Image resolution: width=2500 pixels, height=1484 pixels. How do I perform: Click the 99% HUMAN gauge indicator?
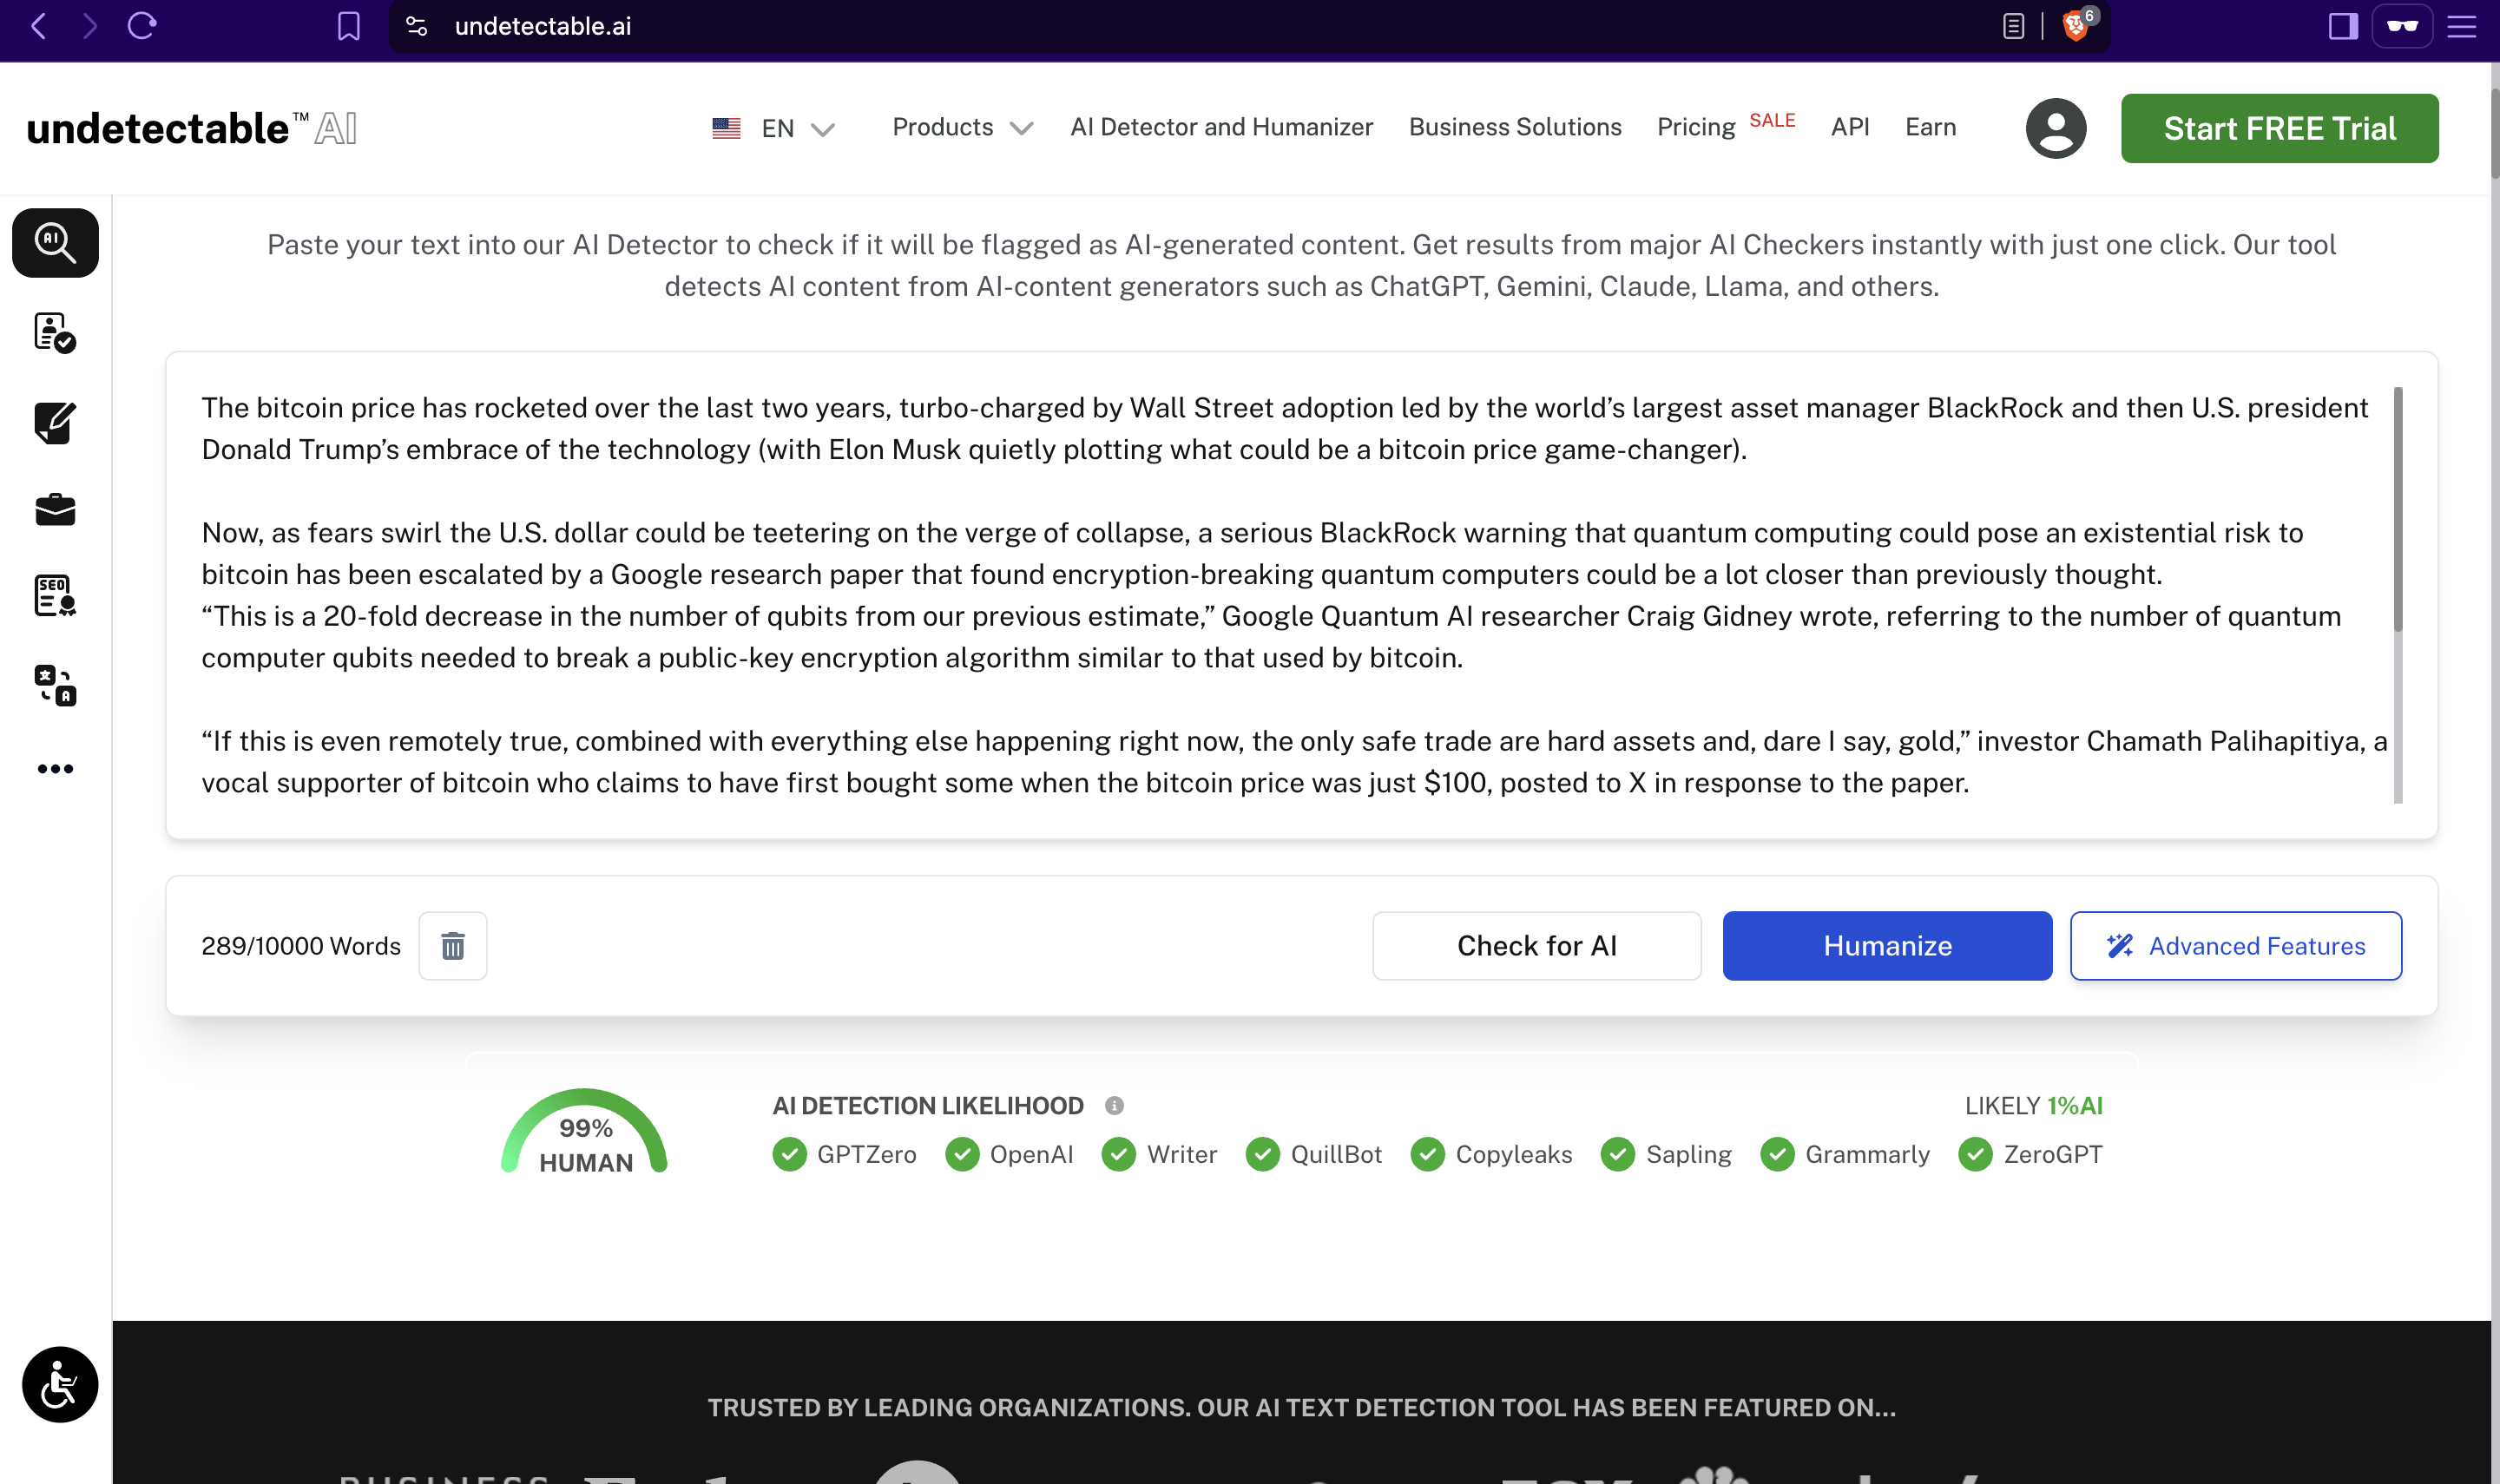586,1135
